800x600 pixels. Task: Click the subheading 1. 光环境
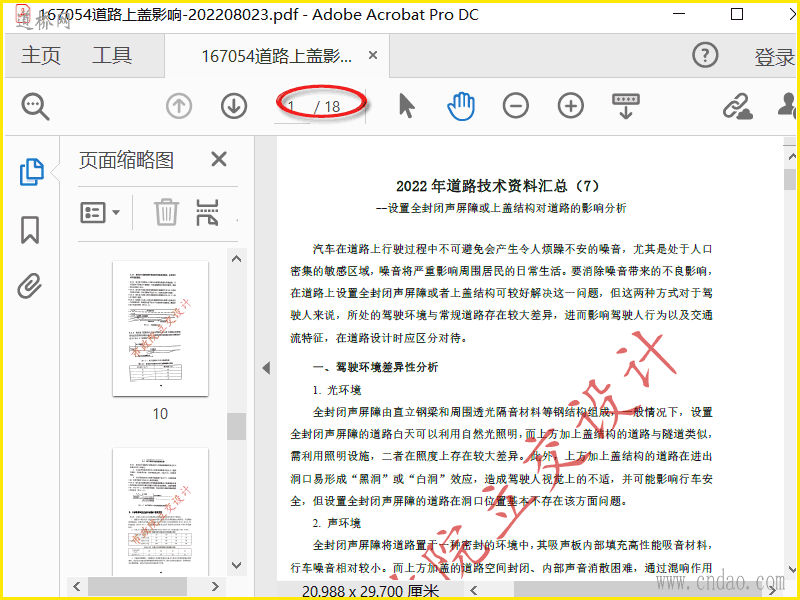pyautogui.click(x=337, y=390)
